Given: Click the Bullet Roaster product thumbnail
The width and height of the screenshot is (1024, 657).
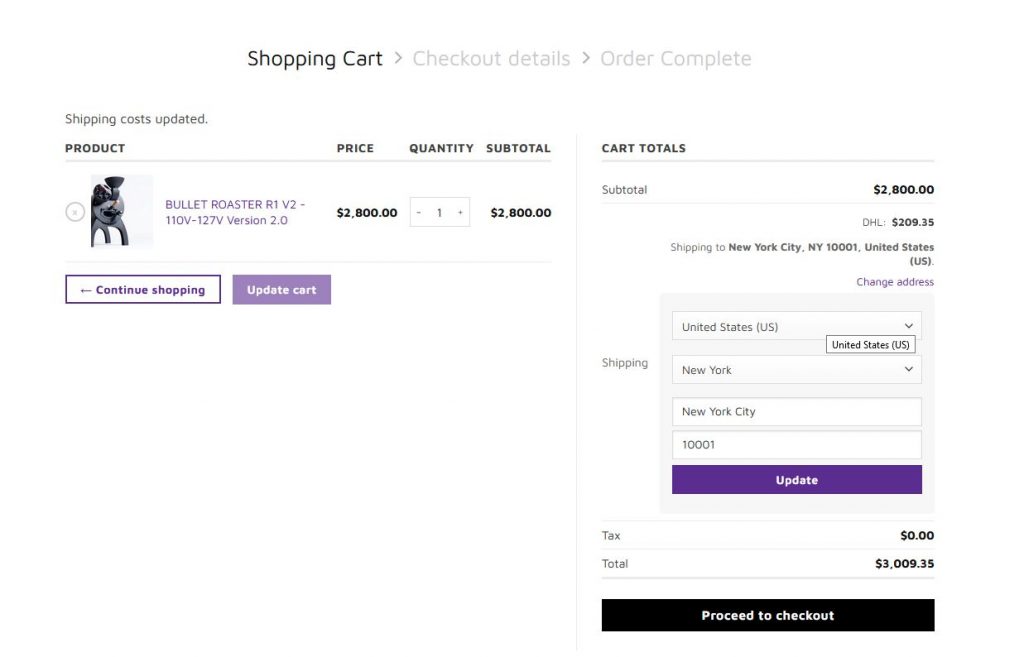Looking at the screenshot, I should coord(122,211).
